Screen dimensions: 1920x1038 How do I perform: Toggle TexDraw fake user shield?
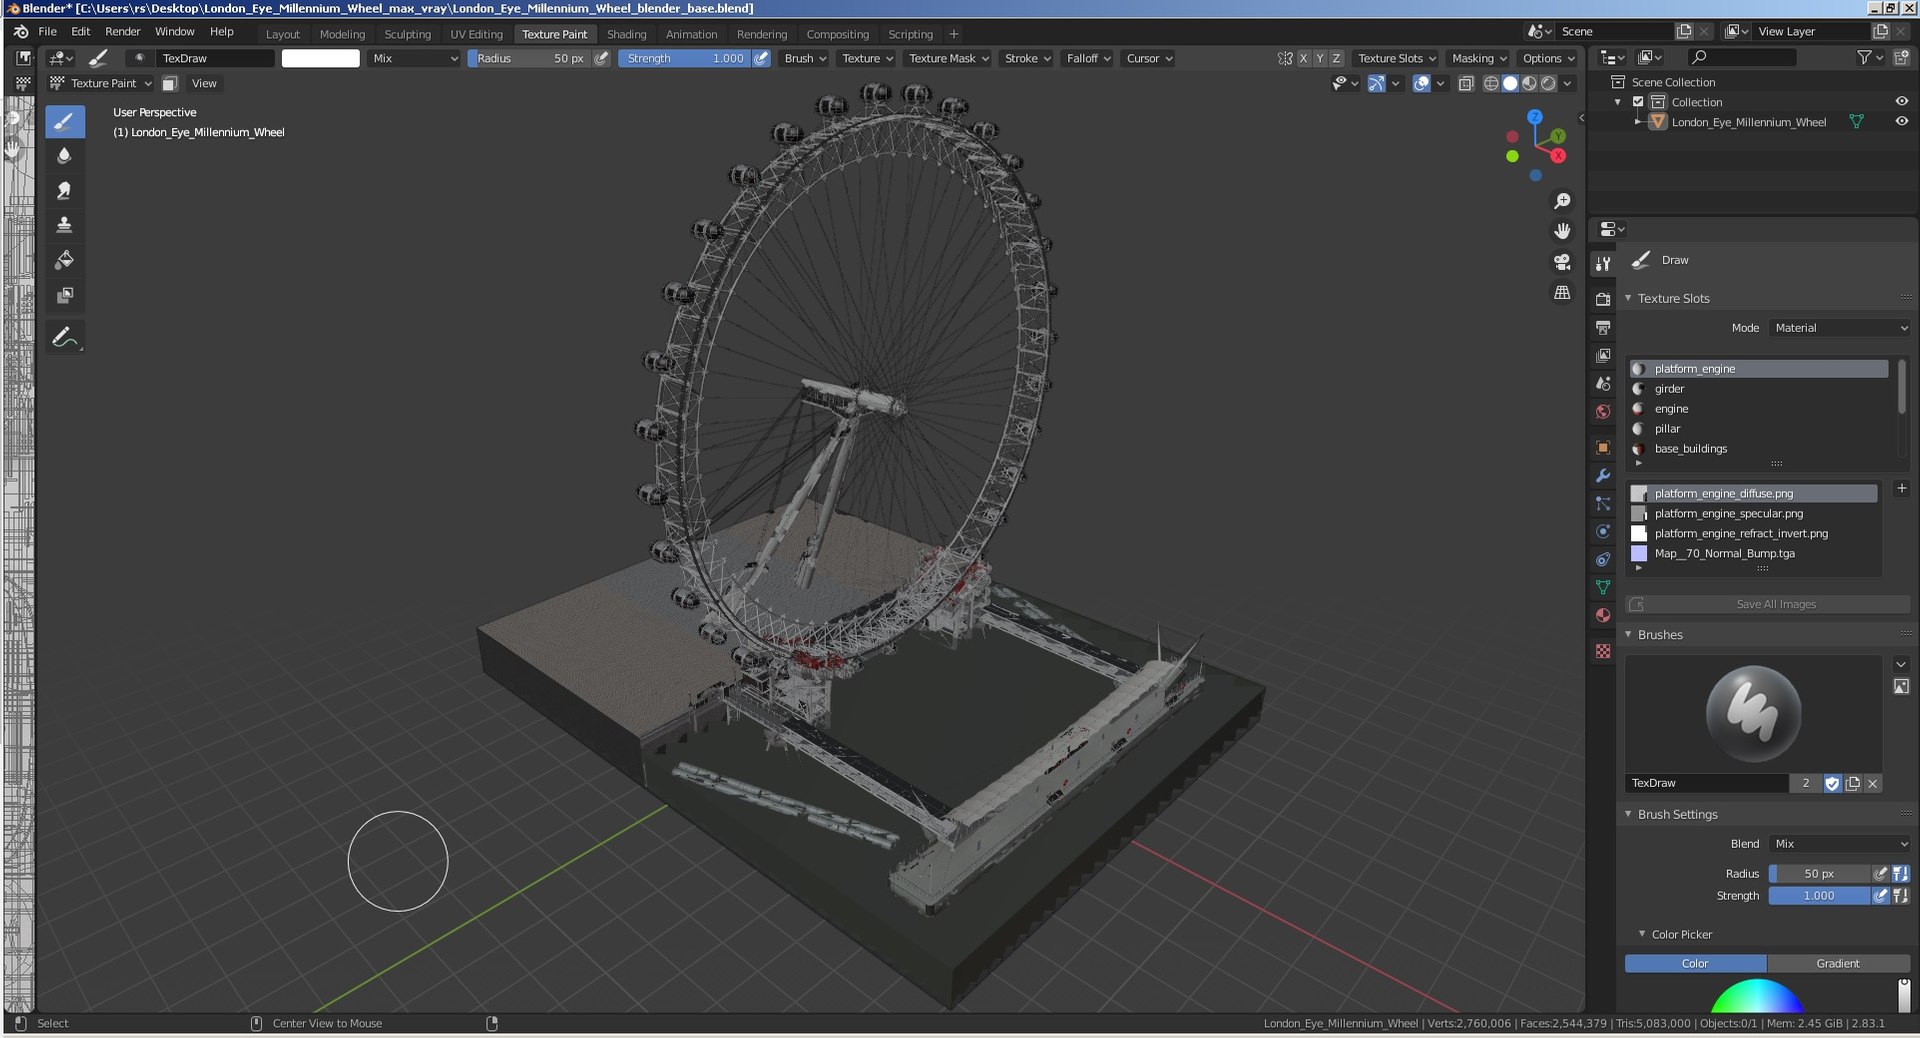[1832, 783]
